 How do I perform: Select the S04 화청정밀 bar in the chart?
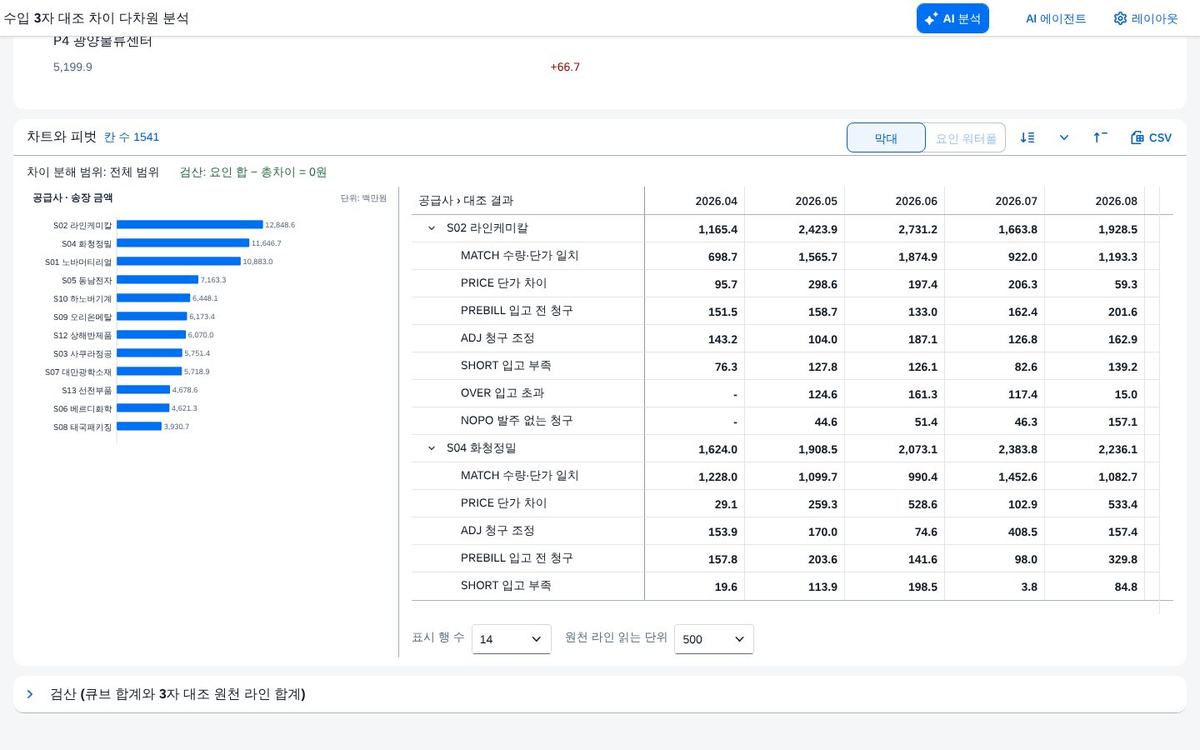pos(183,243)
